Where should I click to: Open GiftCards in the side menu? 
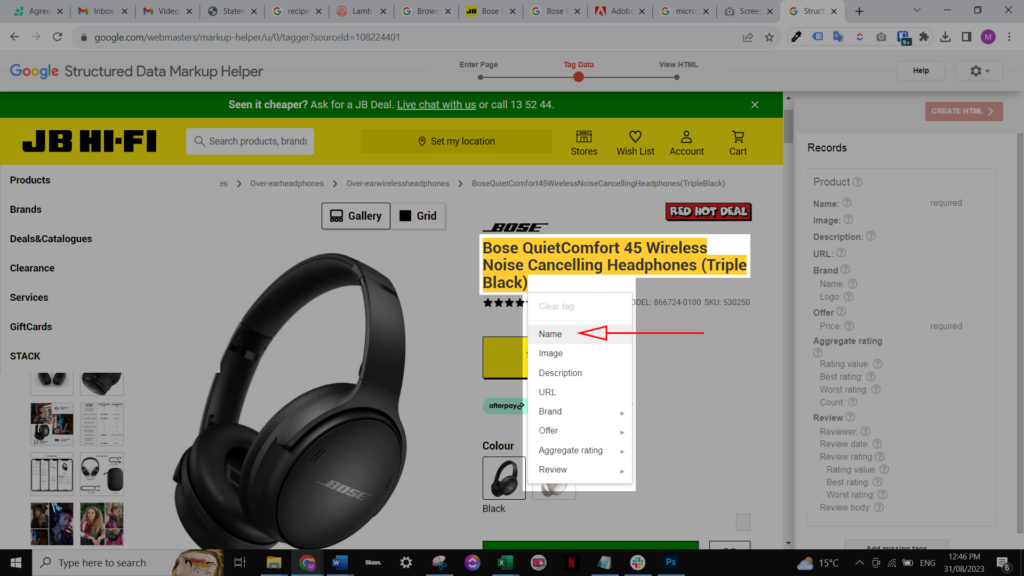coord(31,327)
